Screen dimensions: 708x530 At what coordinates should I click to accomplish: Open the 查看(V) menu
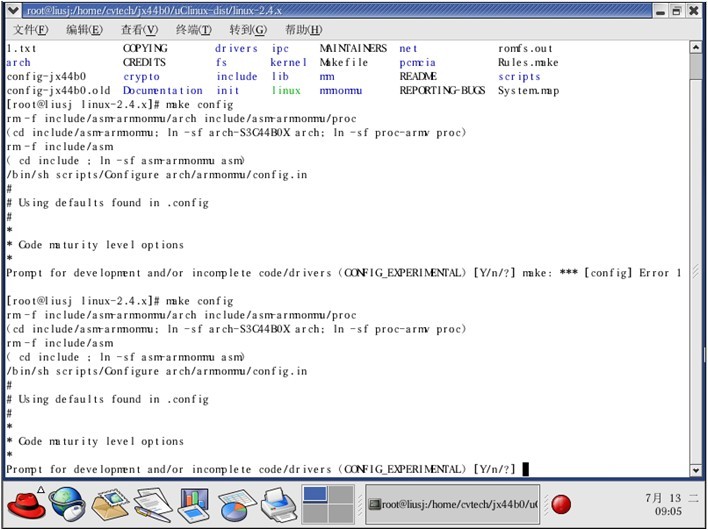point(138,30)
